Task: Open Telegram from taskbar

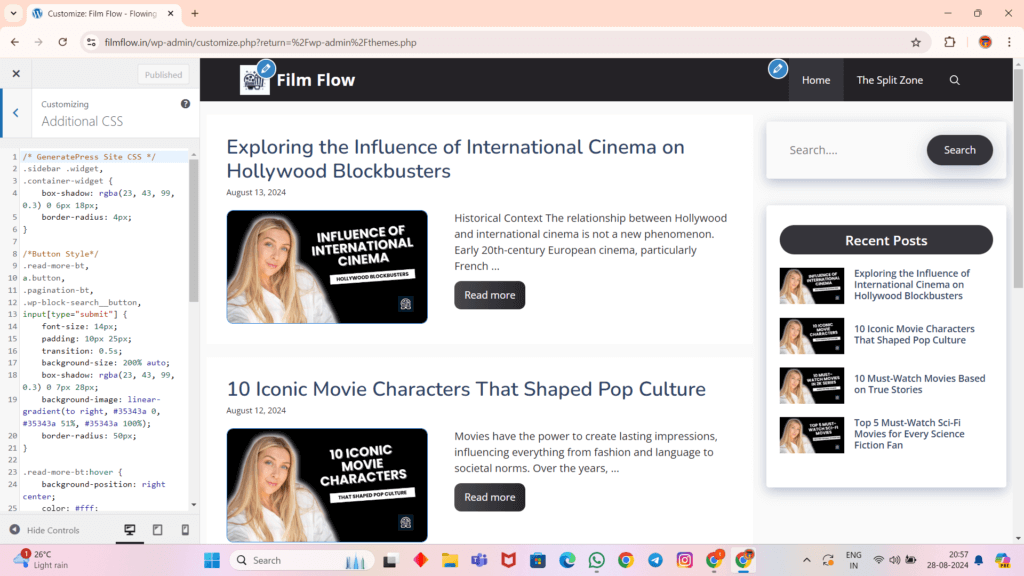Action: [x=655, y=560]
